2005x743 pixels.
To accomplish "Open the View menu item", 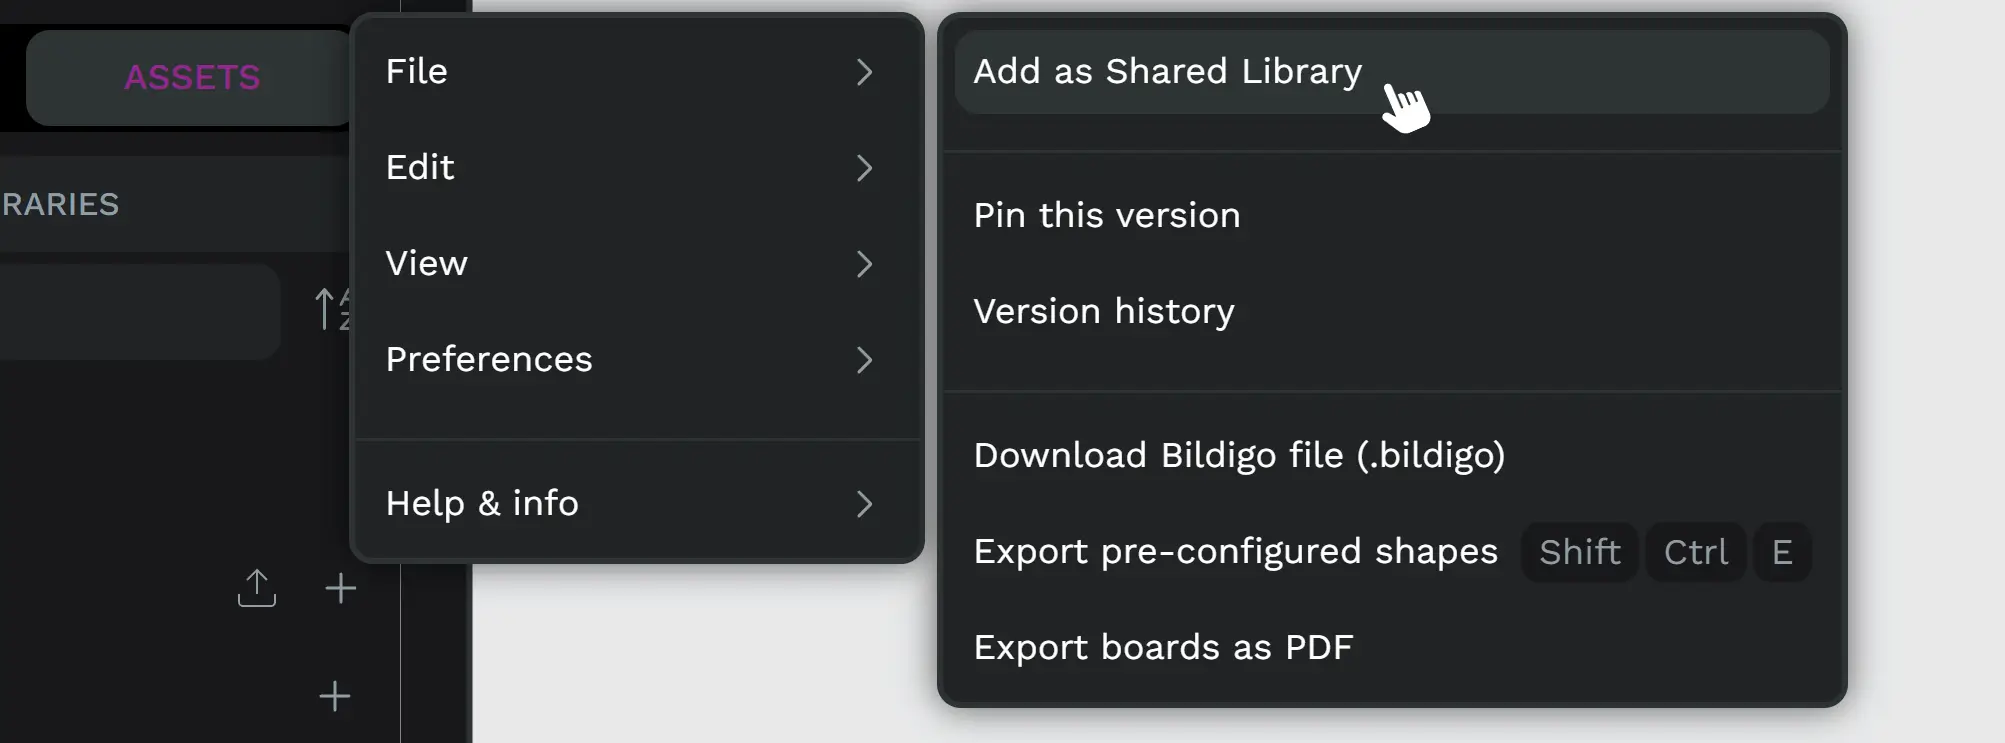I will coord(427,264).
